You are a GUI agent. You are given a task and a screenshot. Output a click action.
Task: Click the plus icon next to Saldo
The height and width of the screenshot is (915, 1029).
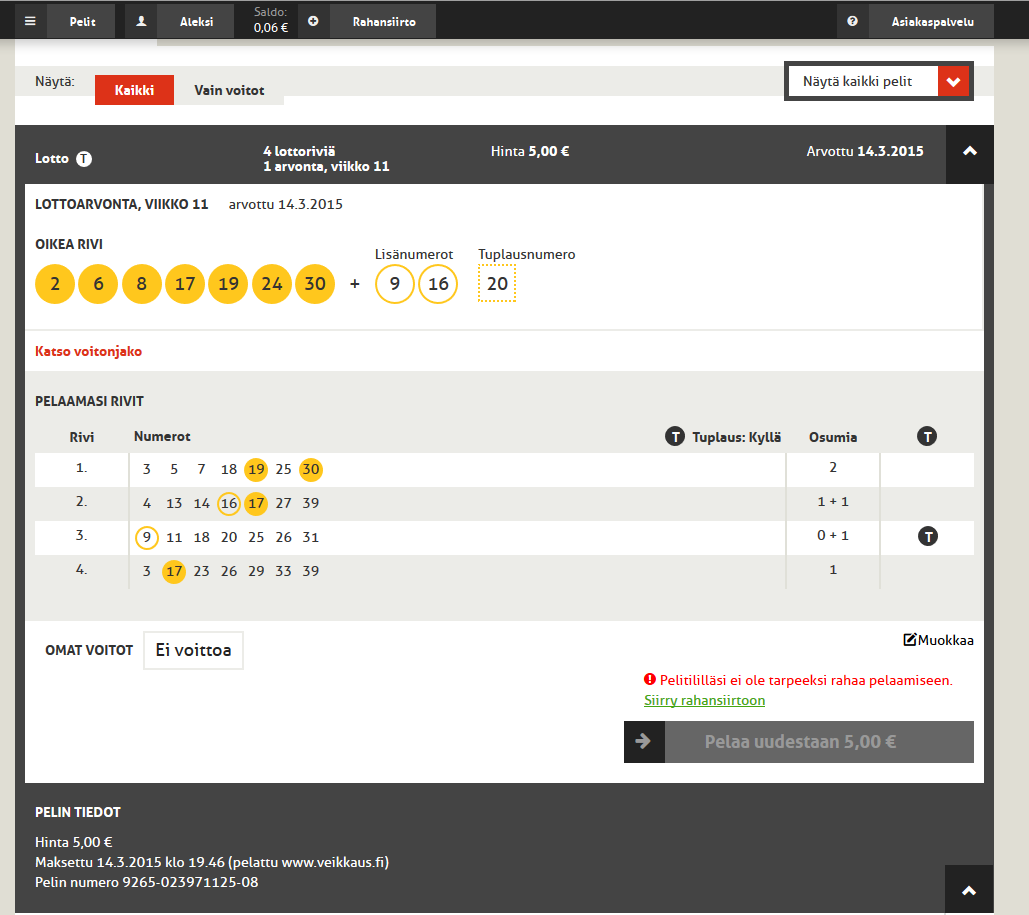[x=313, y=21]
